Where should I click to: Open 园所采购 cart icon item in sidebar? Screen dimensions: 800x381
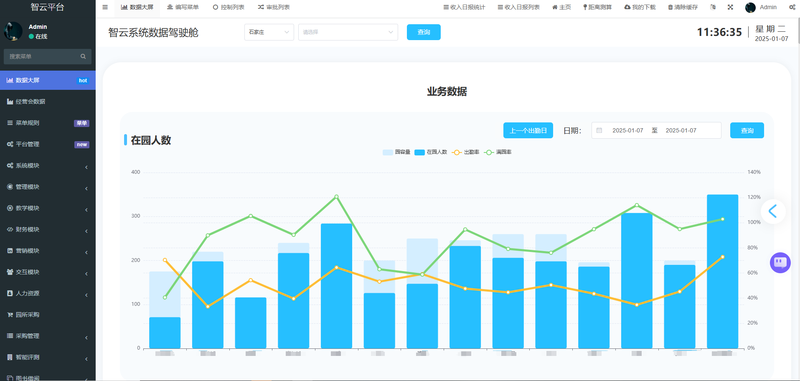(x=47, y=315)
